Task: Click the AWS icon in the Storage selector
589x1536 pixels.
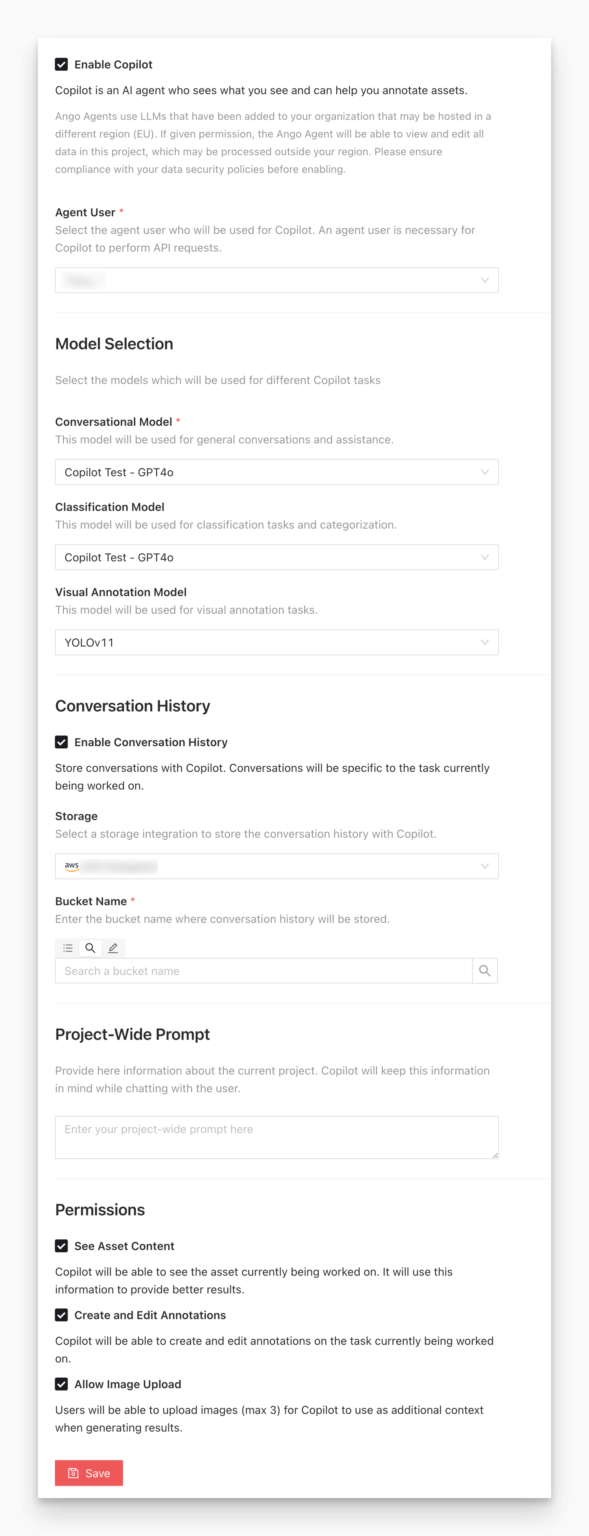Action: tap(71, 866)
